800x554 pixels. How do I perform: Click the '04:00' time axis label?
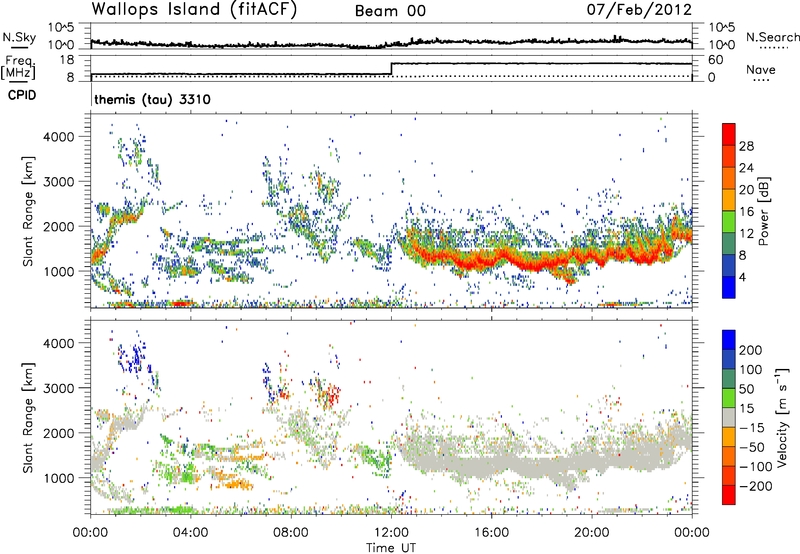click(191, 533)
